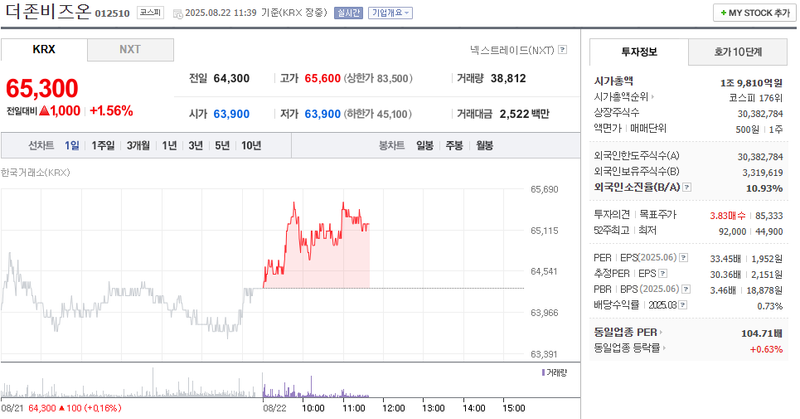Click the intraday red price line chart
The width and height of the screenshot is (800, 419).
(316, 245)
